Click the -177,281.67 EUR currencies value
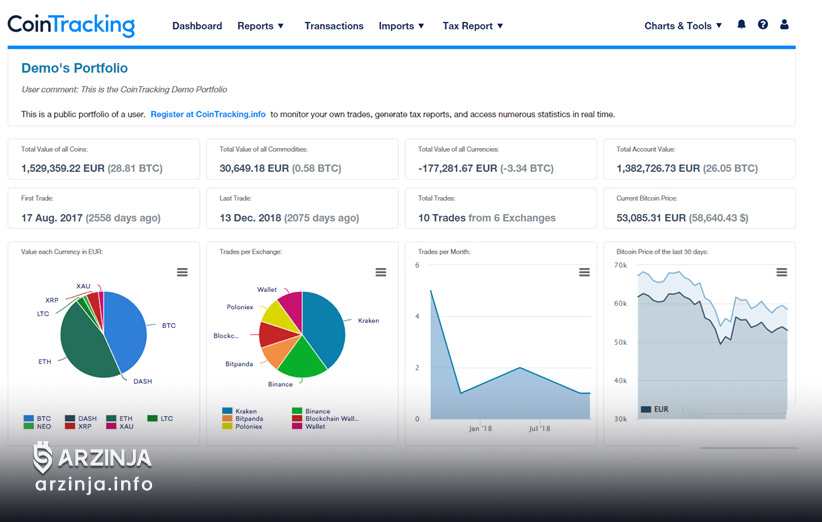This screenshot has width=822, height=522. (458, 168)
